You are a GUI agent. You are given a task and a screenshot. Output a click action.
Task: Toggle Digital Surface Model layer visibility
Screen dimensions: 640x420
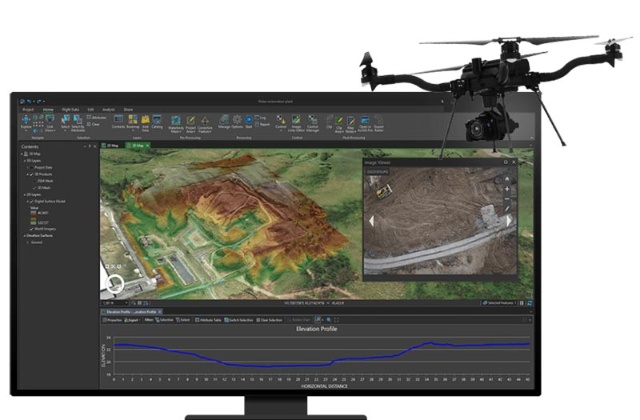(31, 201)
